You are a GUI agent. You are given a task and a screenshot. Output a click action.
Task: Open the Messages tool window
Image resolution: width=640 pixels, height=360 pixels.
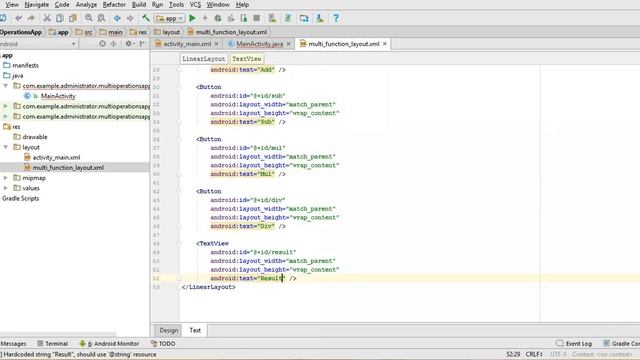(x=13, y=344)
